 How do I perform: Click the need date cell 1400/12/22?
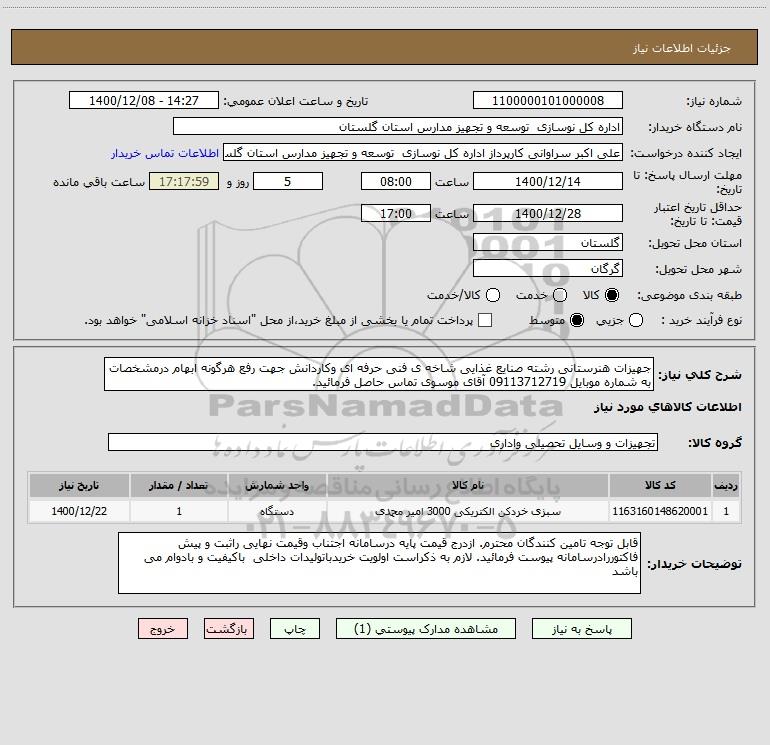[x=79, y=511]
